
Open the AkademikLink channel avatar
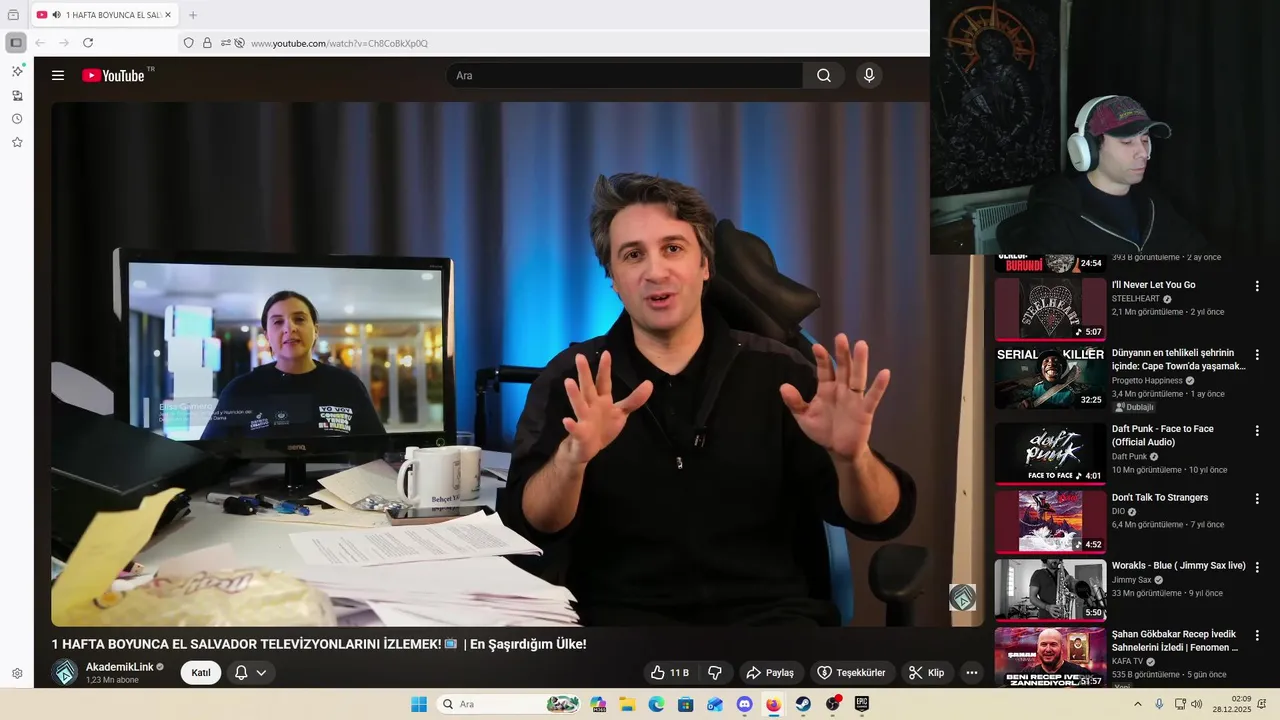click(x=65, y=673)
